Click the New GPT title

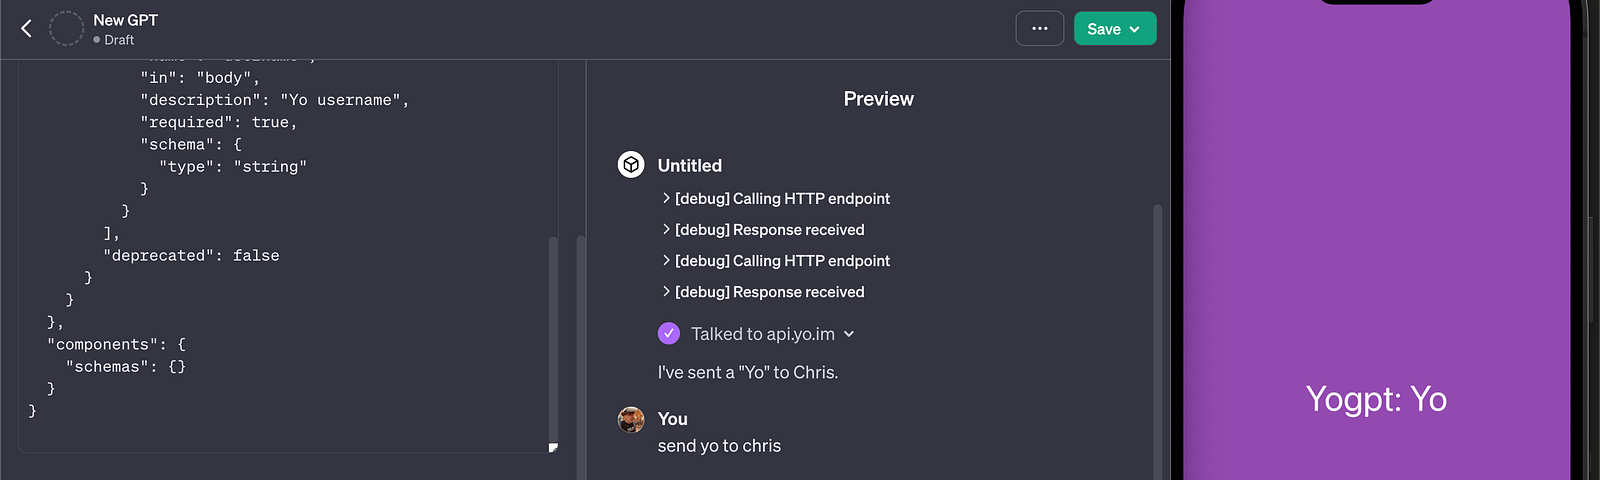[x=125, y=20]
